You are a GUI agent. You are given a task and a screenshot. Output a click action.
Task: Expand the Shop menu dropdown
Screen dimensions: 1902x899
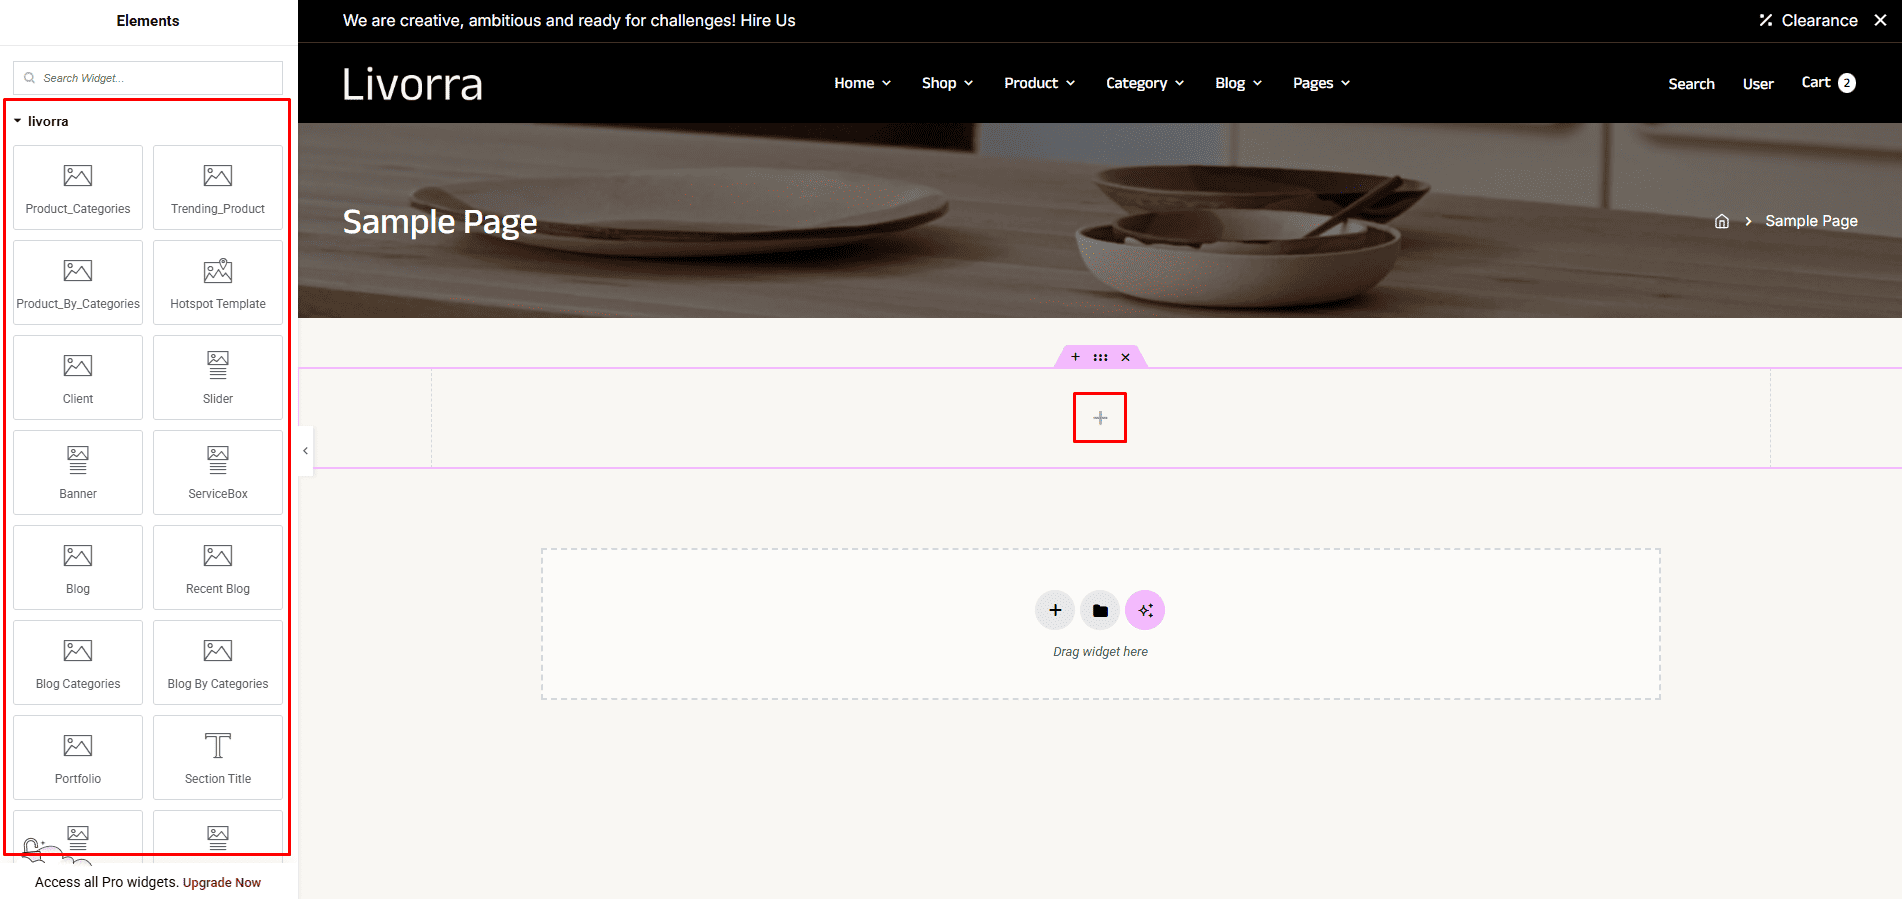tap(947, 83)
